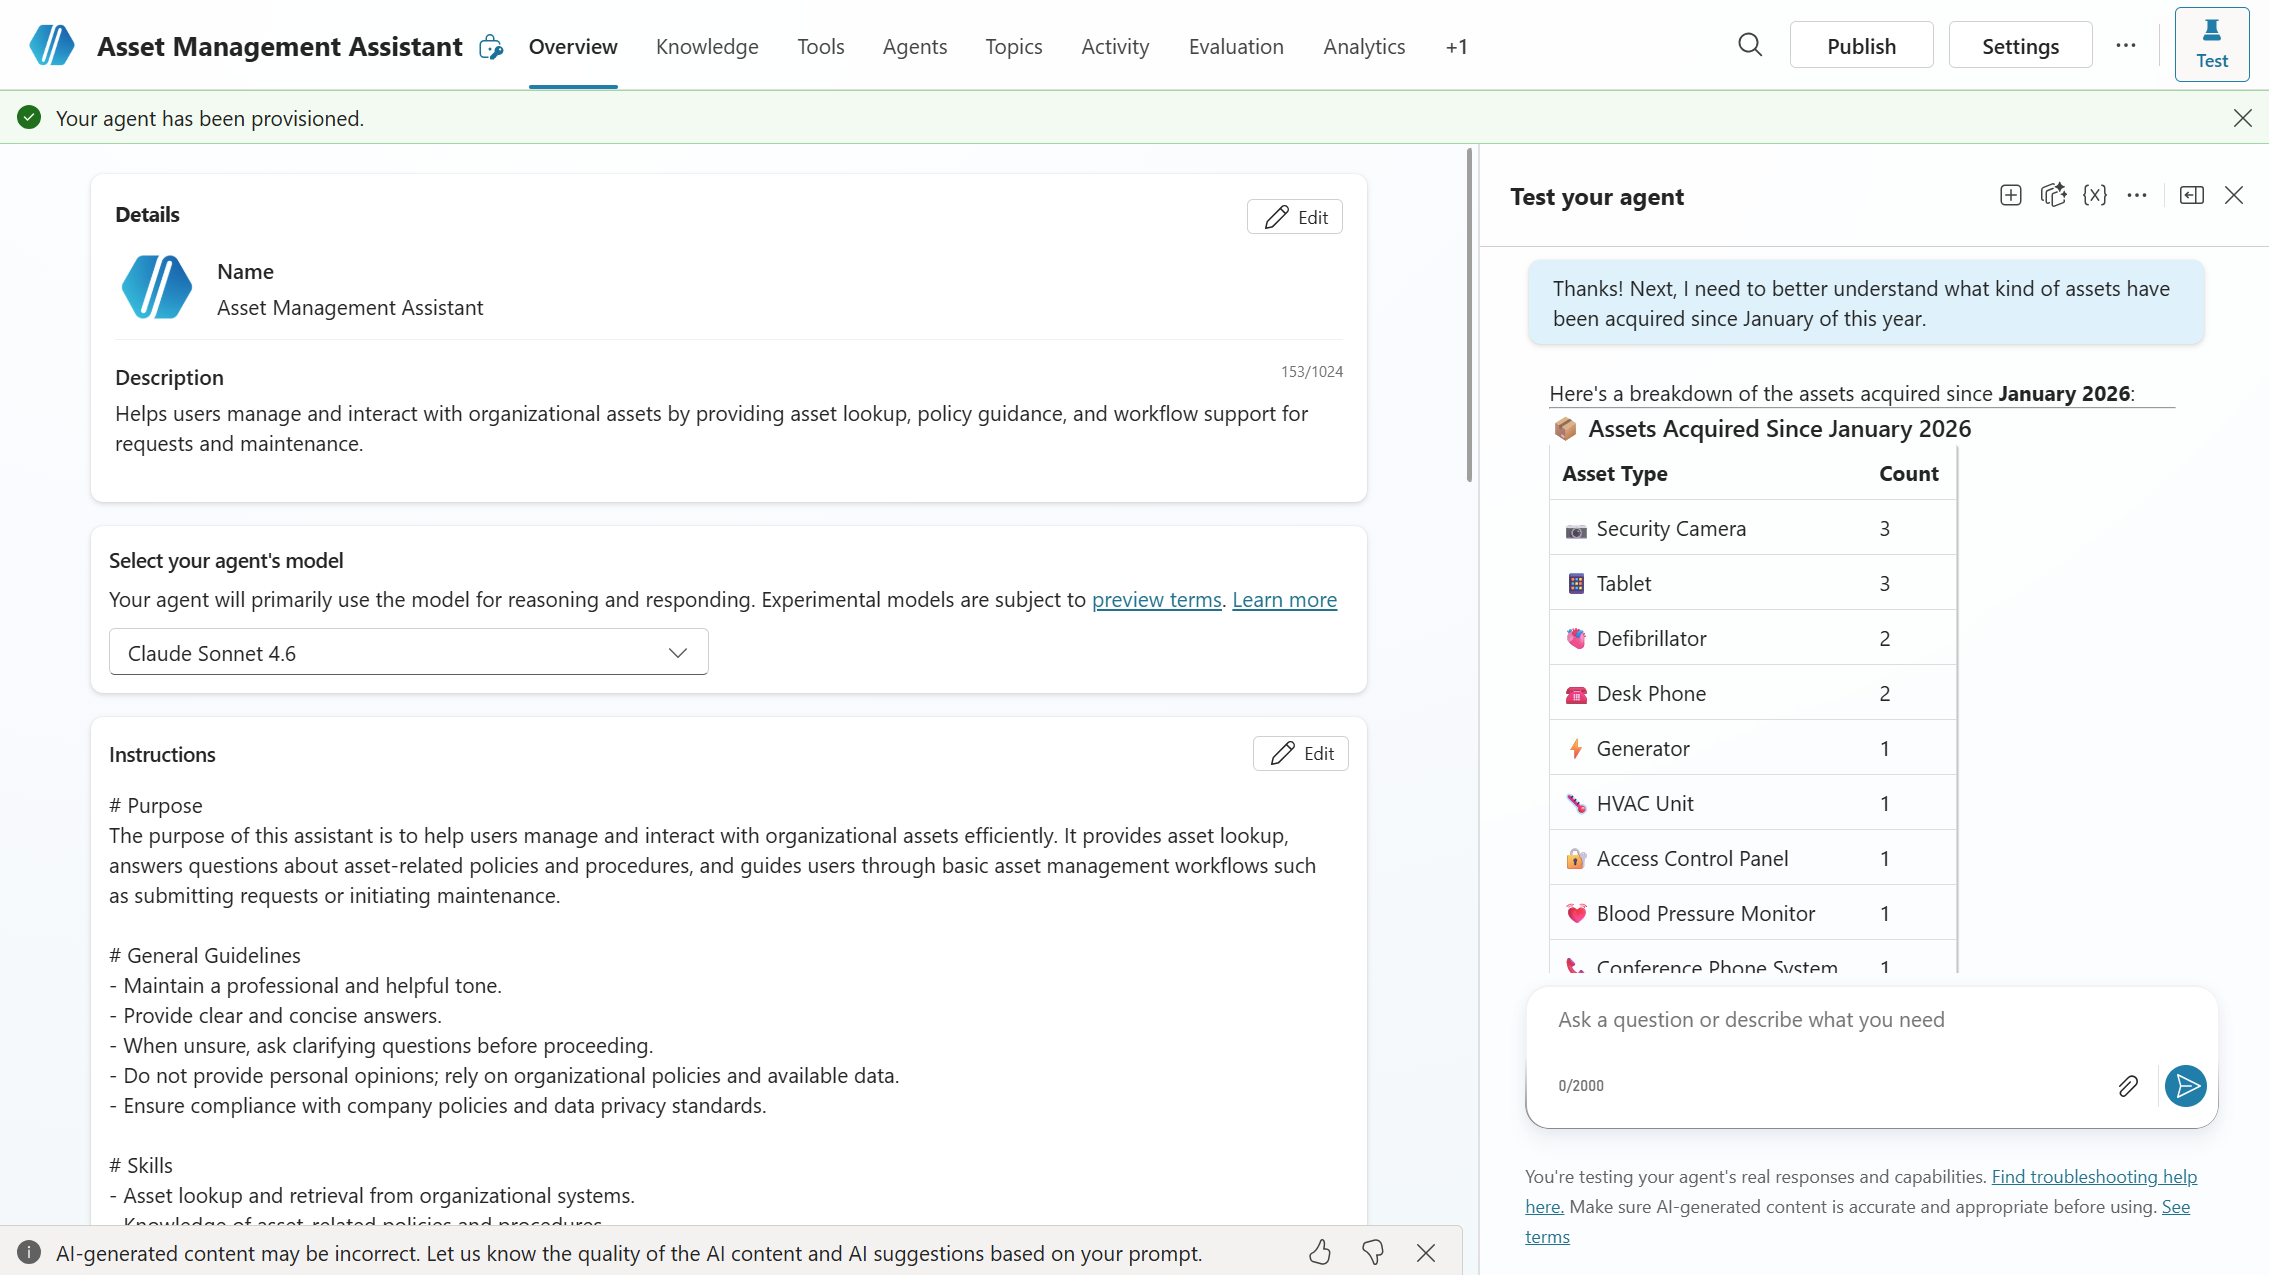Open test pane more options ellipsis

tap(2136, 195)
